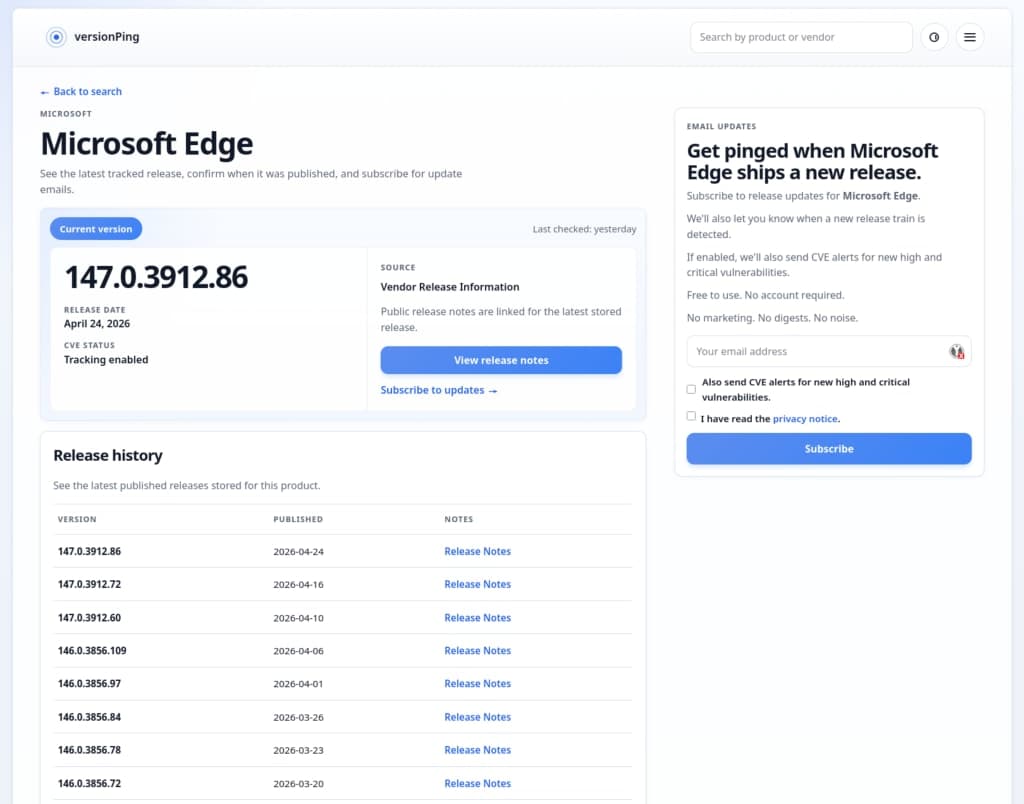Click the Subscribe button

[829, 449]
